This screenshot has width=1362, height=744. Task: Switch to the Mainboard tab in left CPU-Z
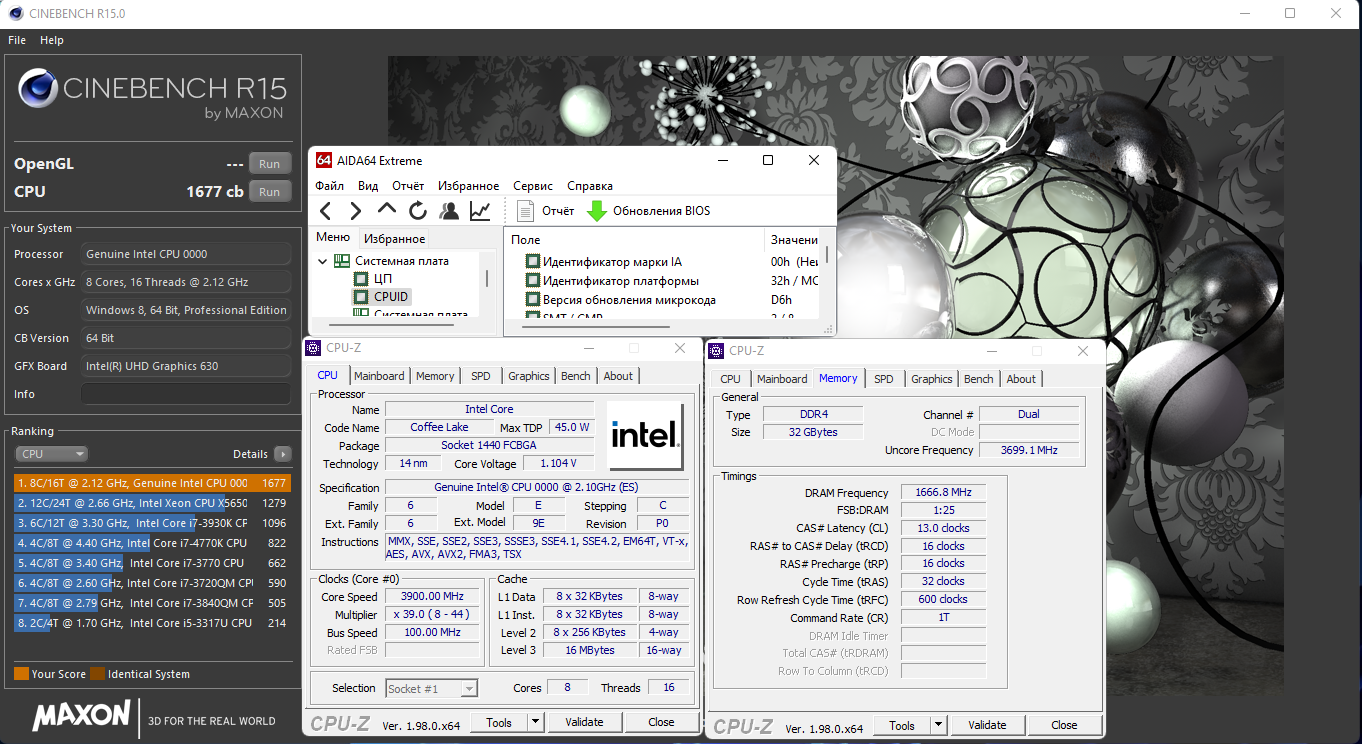[379, 376]
